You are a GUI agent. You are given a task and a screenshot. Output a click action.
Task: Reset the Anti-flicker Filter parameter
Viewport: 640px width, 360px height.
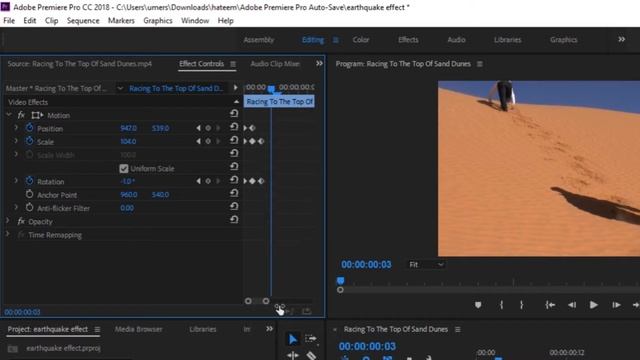(x=234, y=206)
